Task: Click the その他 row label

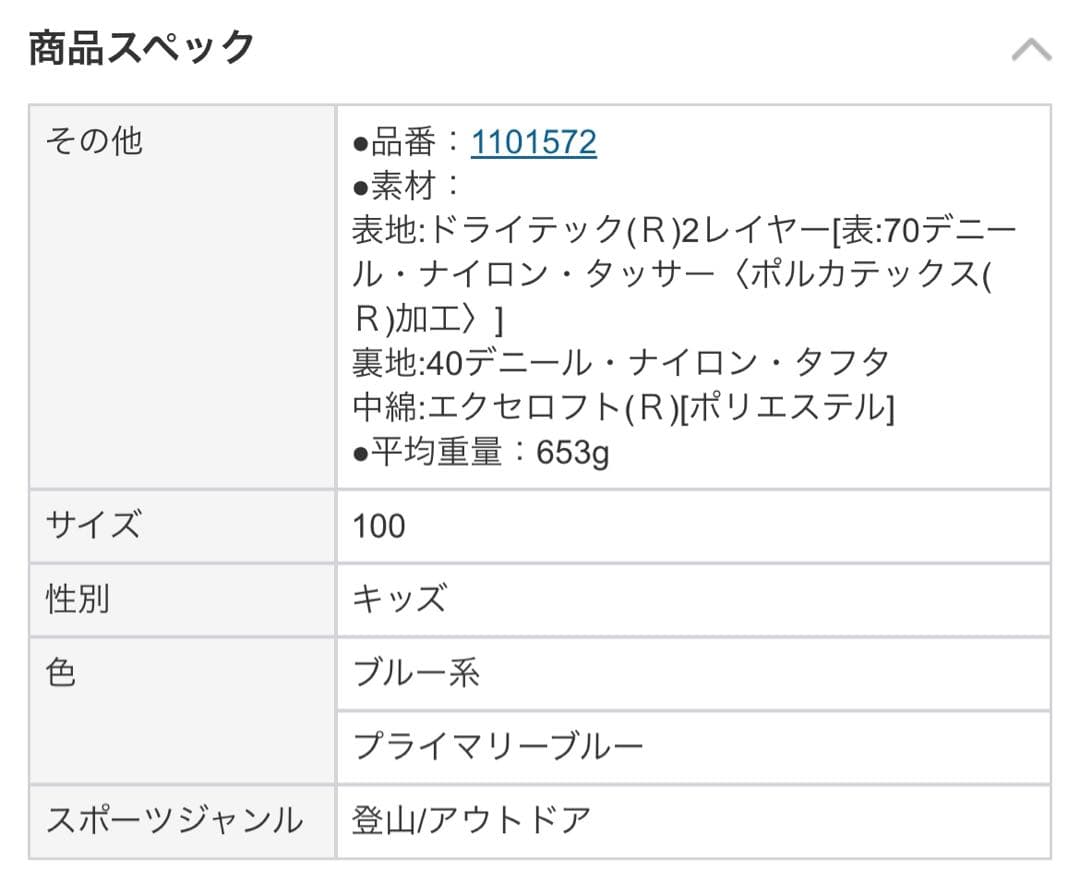Action: 94,142
